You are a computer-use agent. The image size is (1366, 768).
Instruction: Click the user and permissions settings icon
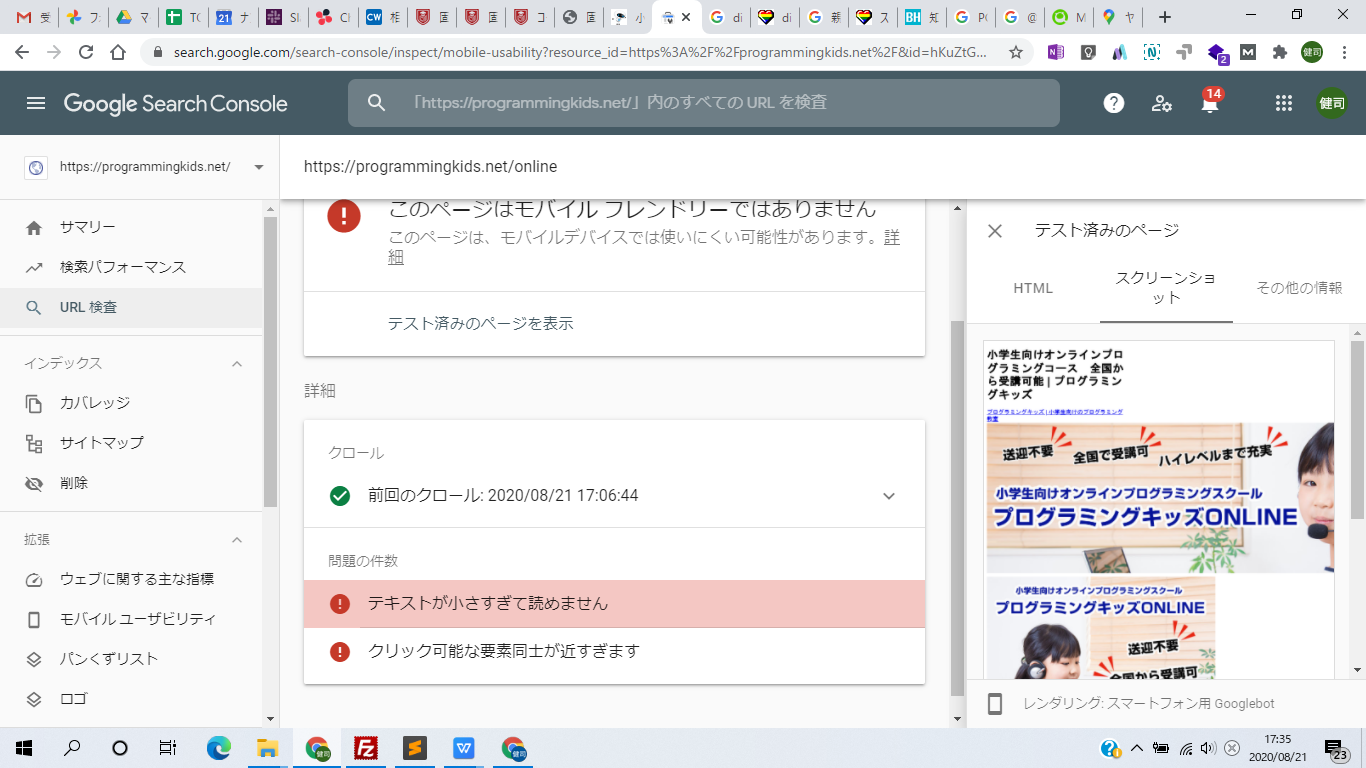pos(1161,103)
